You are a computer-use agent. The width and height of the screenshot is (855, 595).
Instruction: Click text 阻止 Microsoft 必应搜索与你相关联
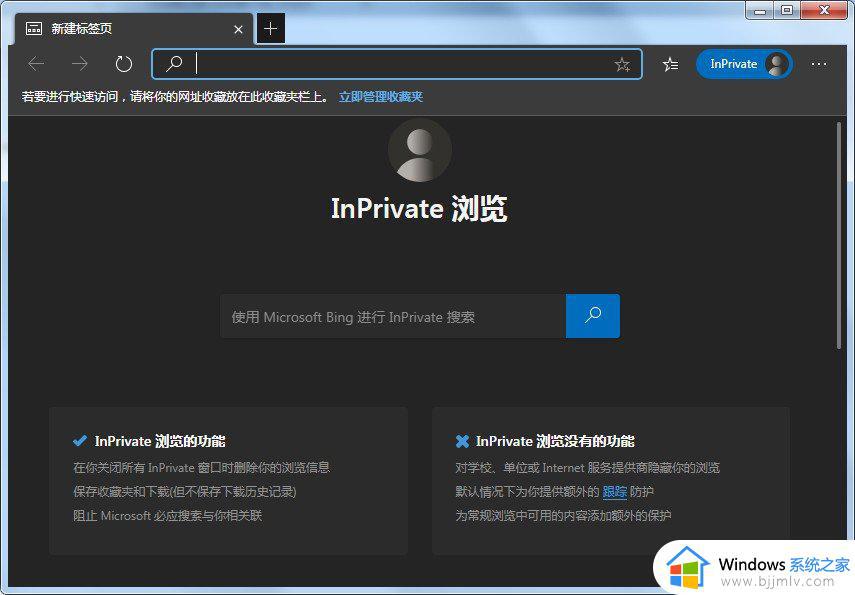pos(167,515)
